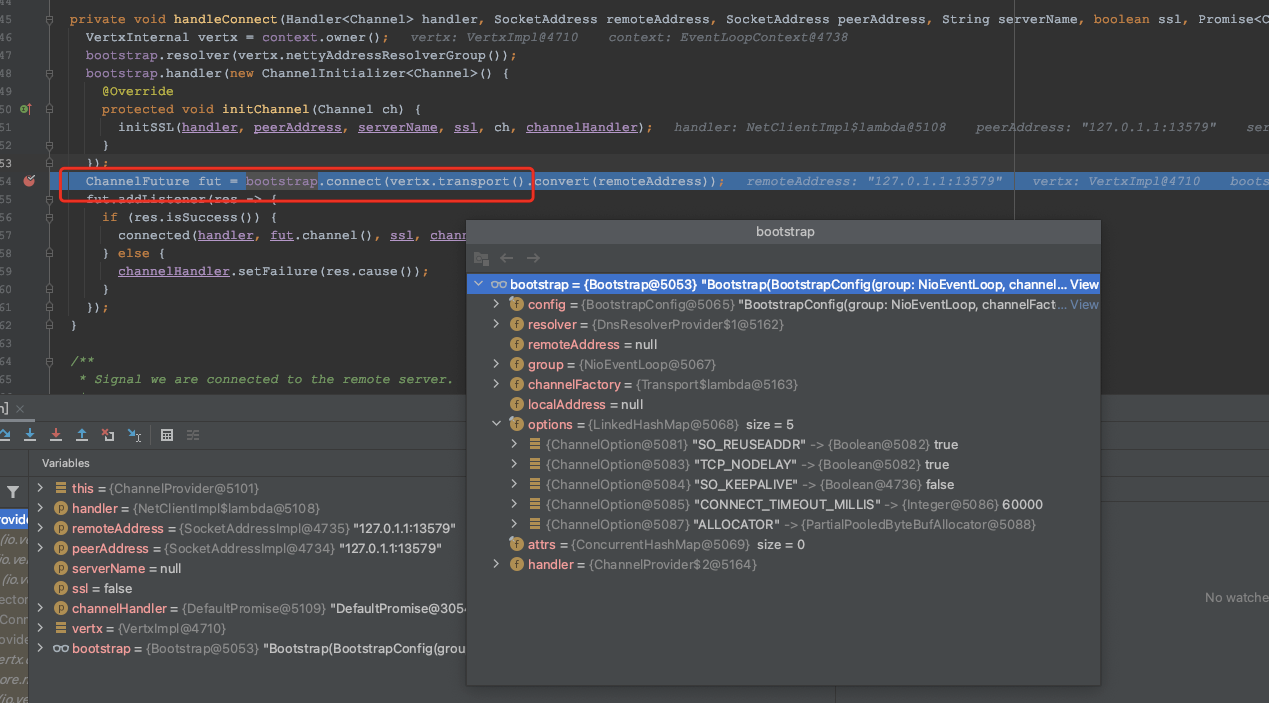Expand the resolver node
Screen dimensions: 1269x703
click(x=496, y=325)
